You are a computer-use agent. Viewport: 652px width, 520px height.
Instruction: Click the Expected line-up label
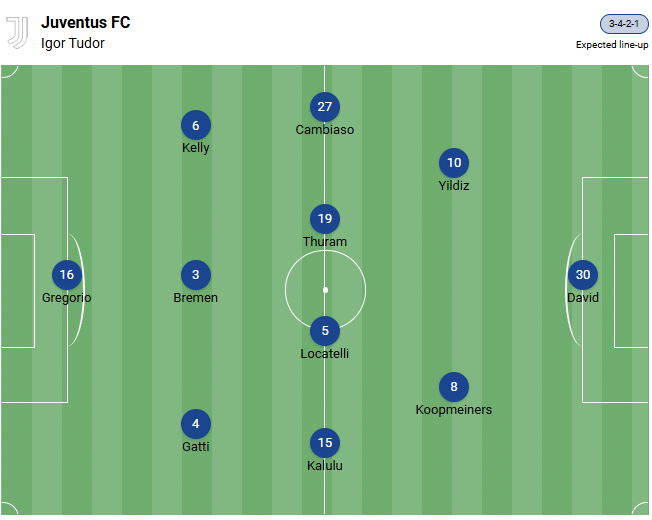tap(611, 45)
